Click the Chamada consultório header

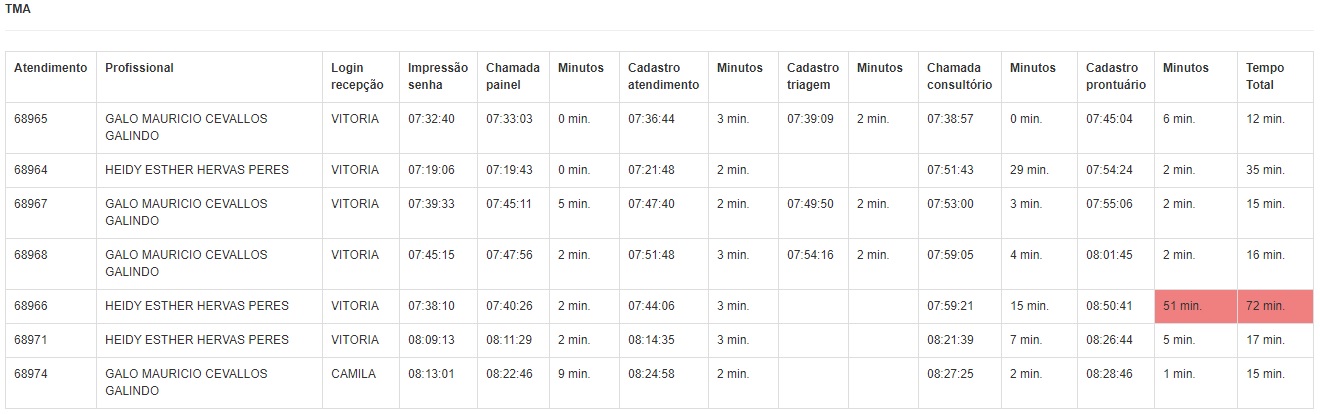tap(959, 76)
